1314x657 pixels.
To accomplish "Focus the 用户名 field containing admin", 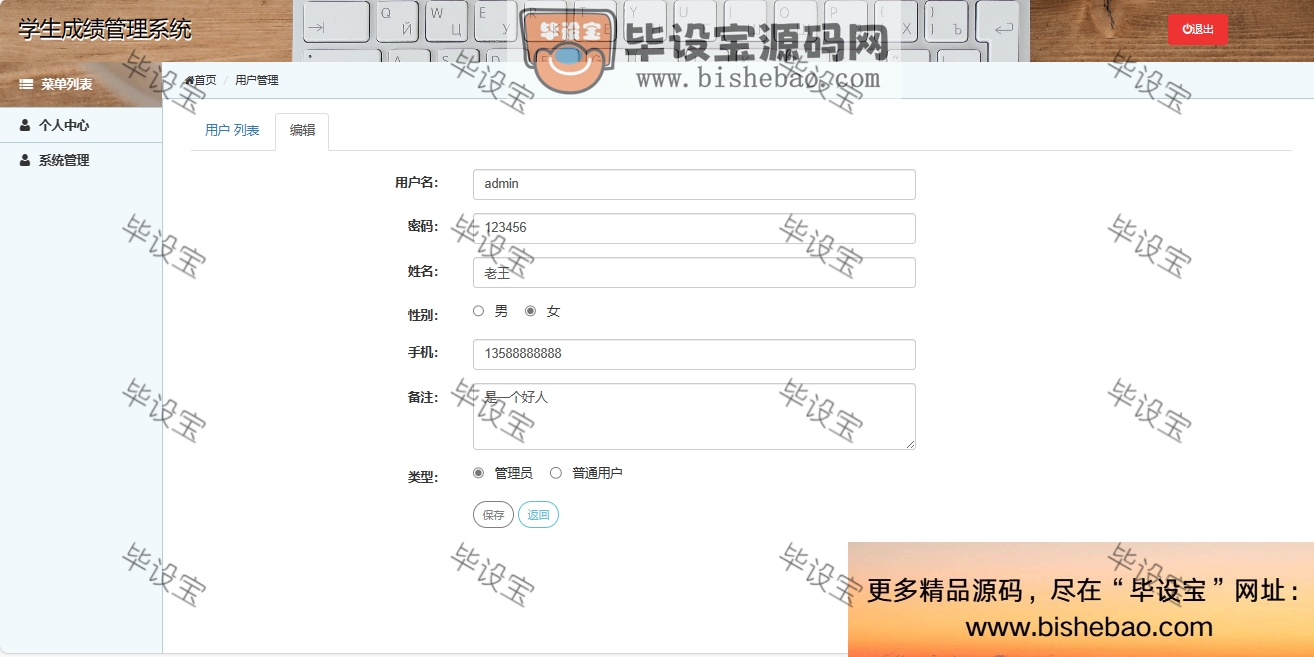I will (694, 184).
